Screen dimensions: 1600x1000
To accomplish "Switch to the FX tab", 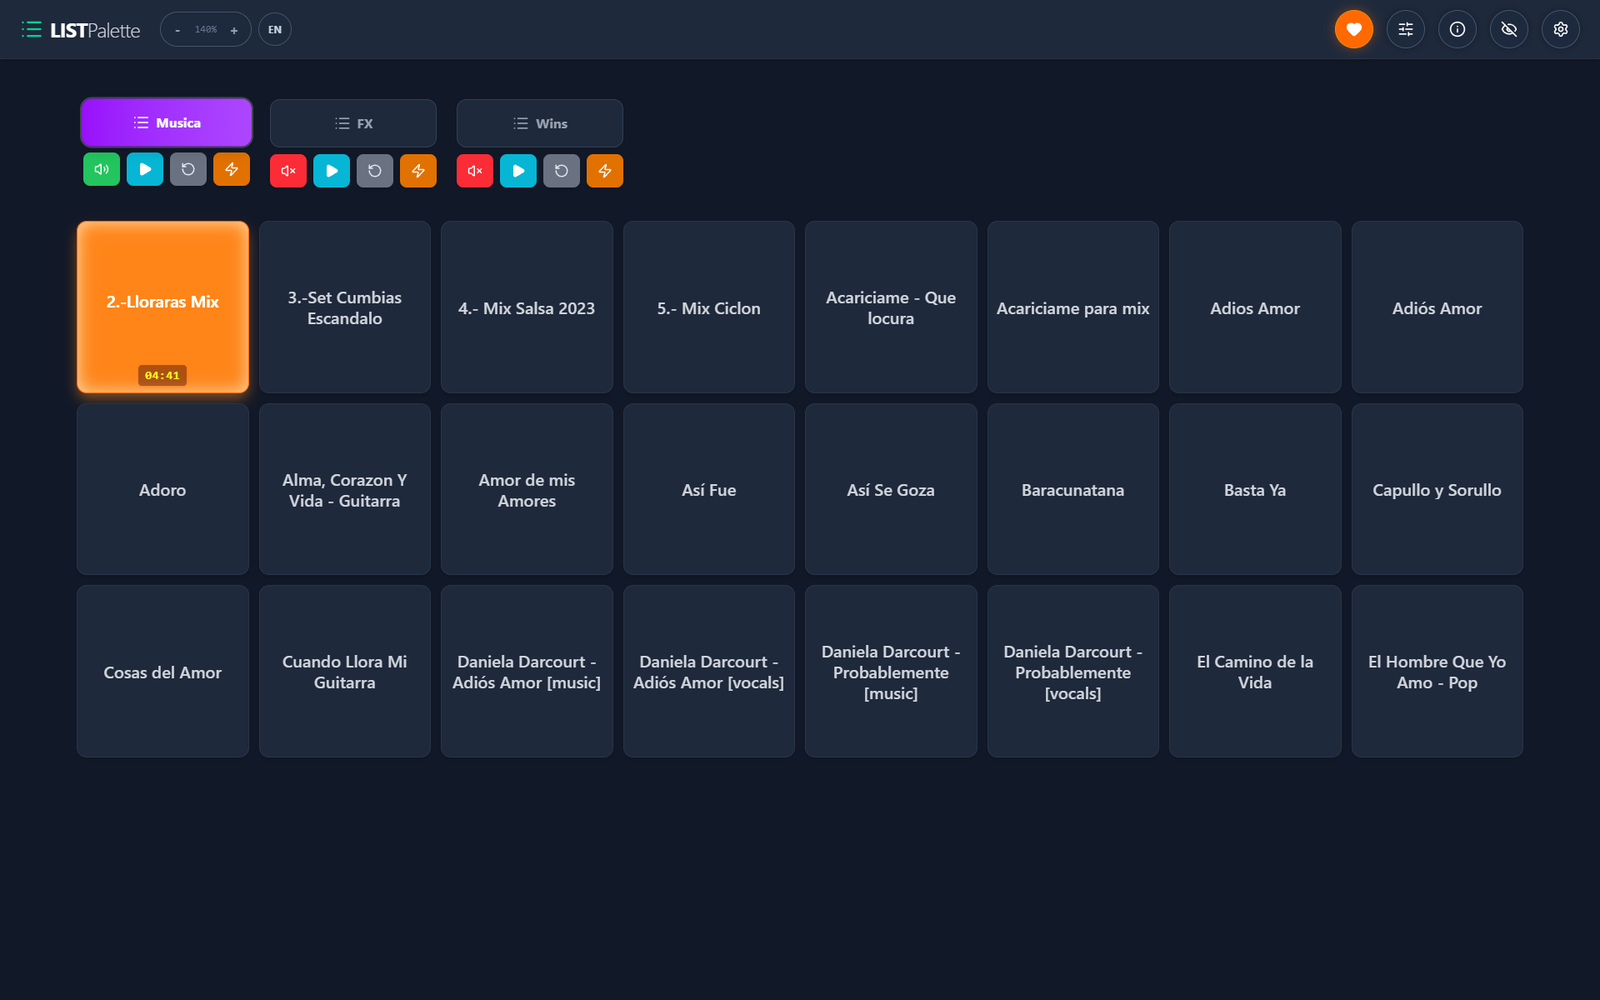I will click(x=352, y=123).
